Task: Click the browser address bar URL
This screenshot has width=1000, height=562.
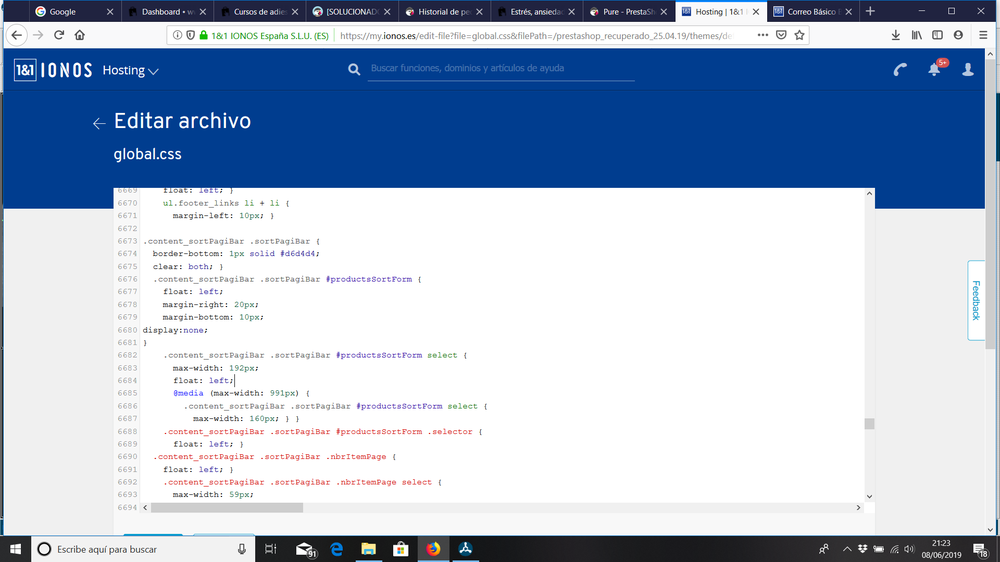Action: (536, 36)
